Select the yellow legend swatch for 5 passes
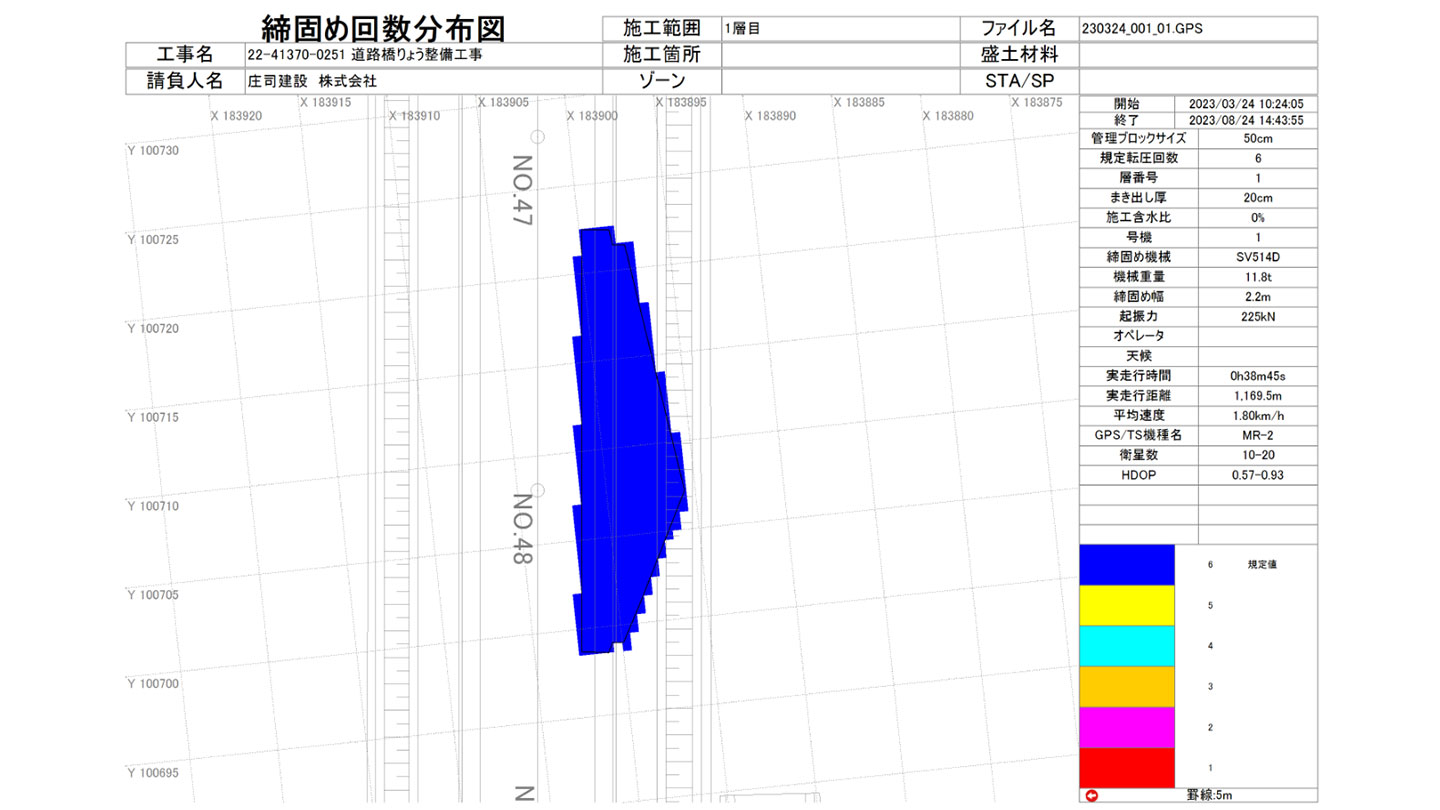Viewport: 1440px width, 810px height. tap(1126, 605)
